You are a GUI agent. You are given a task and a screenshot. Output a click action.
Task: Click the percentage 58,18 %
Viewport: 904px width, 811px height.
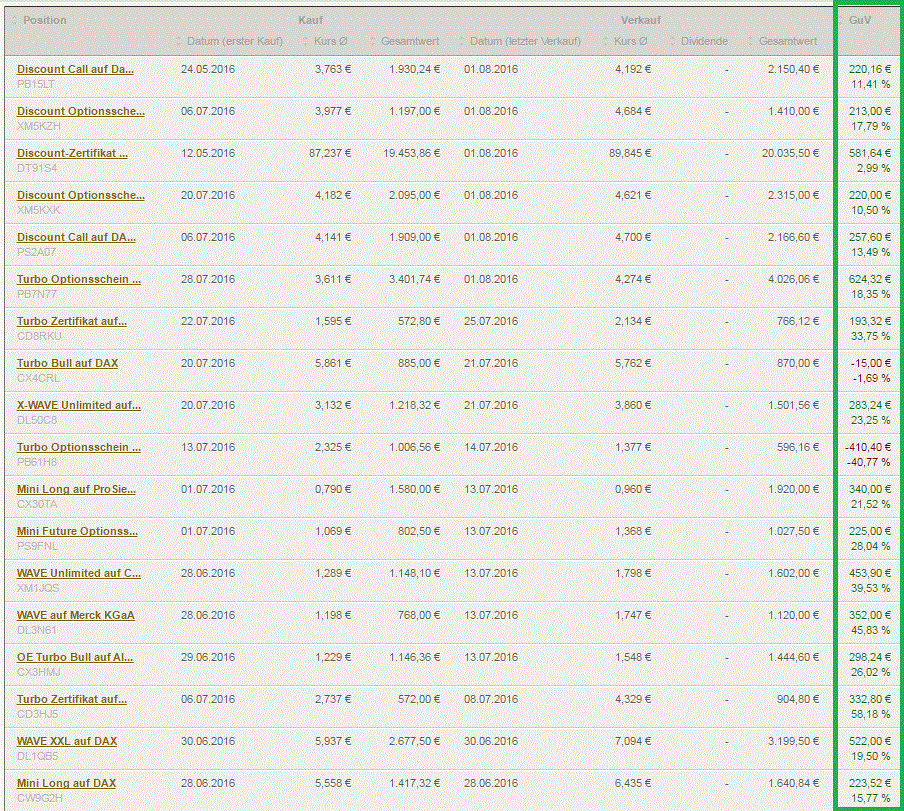tap(871, 715)
